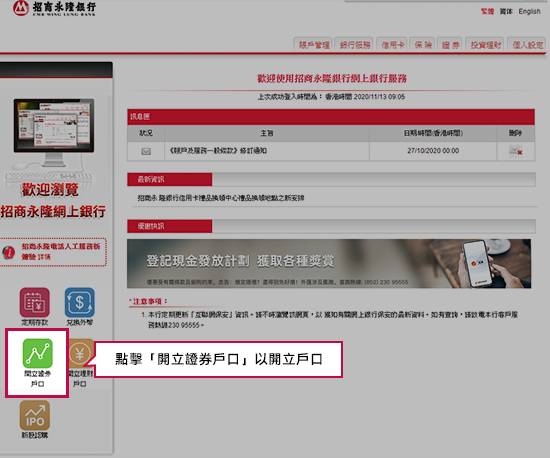Click the 27/10/2020 00:00 date cell

[x=433, y=151]
